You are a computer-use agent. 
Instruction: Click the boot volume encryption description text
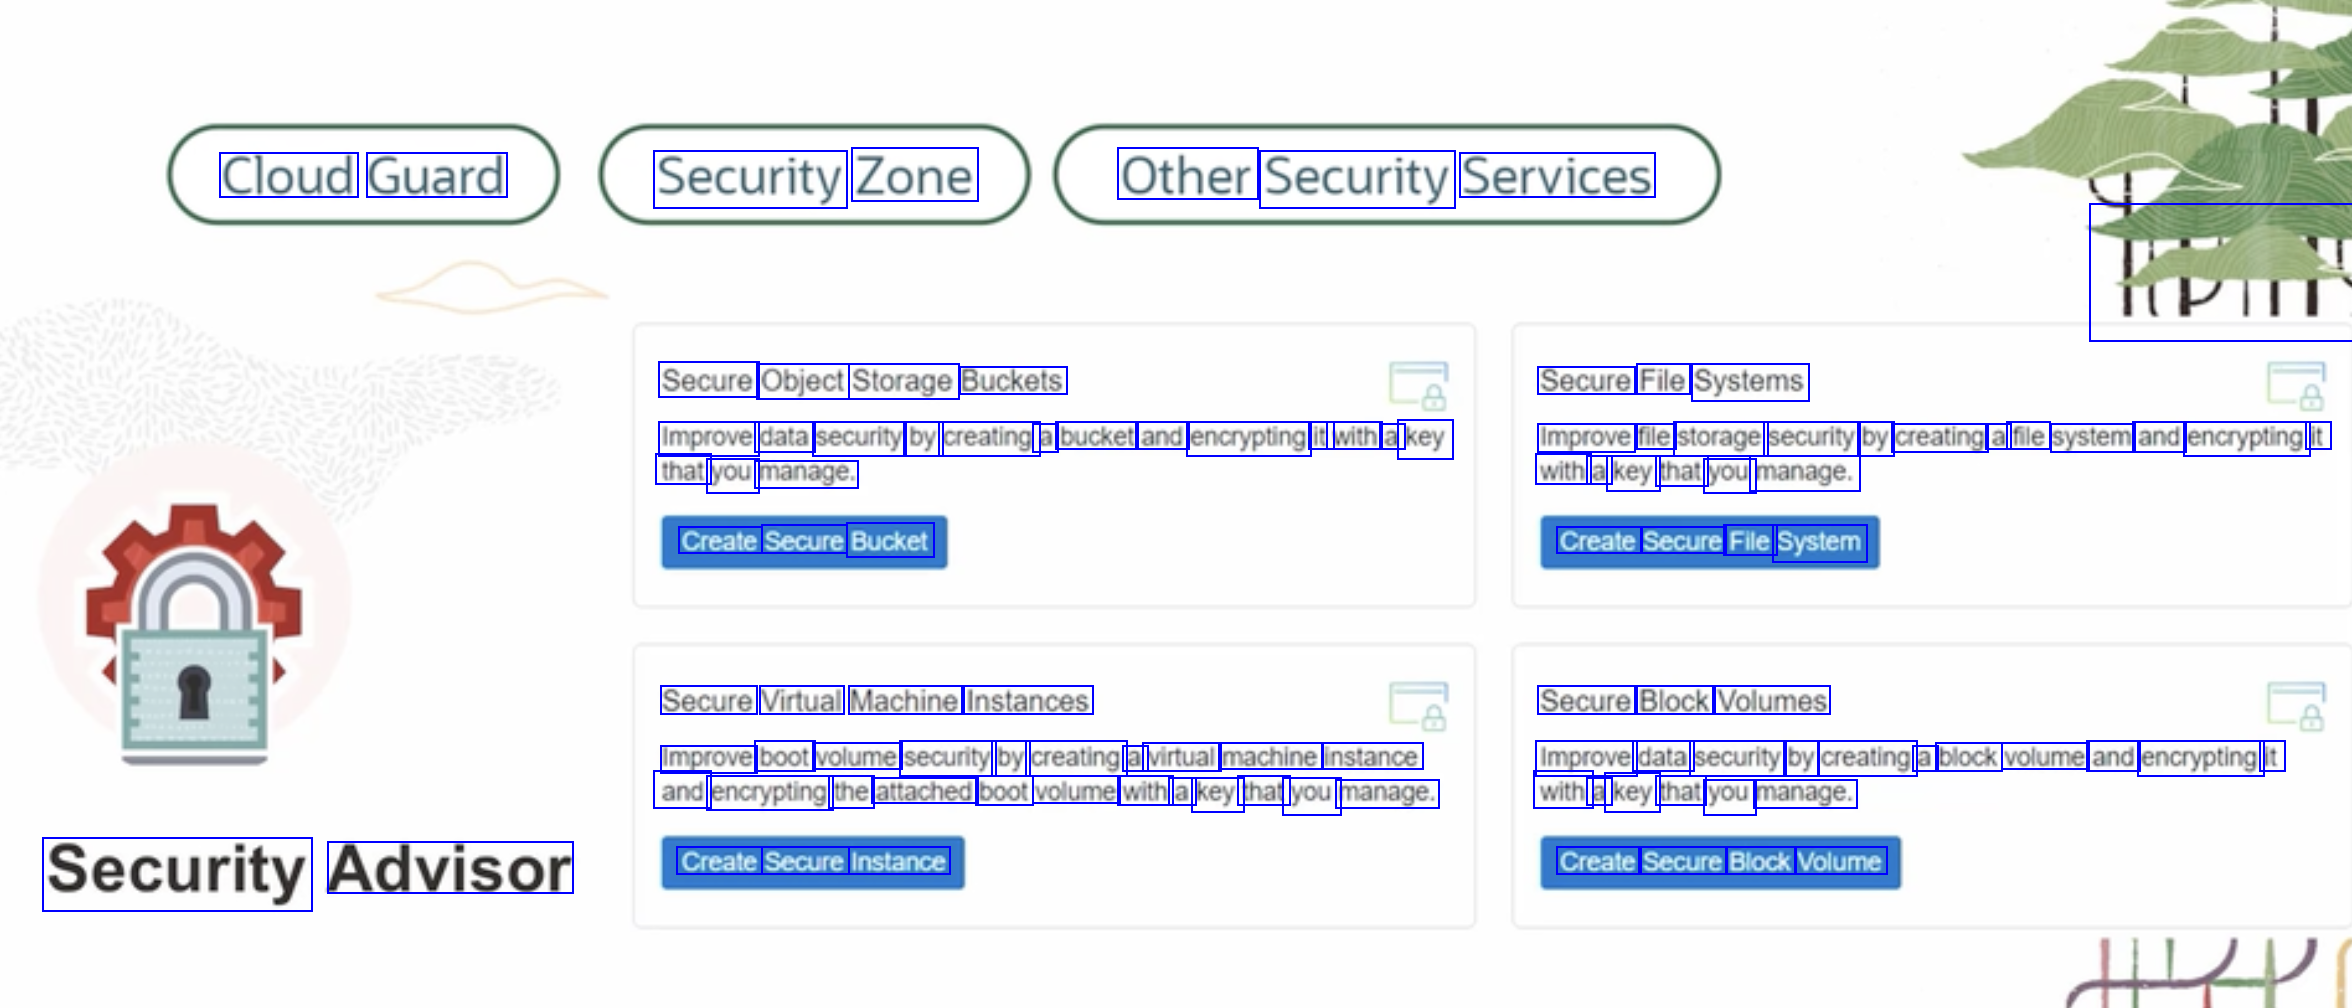coord(1046,774)
